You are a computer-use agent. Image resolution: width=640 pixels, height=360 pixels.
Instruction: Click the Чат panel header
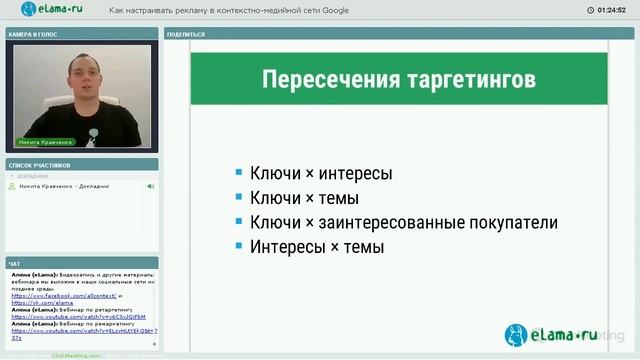[x=82, y=263]
